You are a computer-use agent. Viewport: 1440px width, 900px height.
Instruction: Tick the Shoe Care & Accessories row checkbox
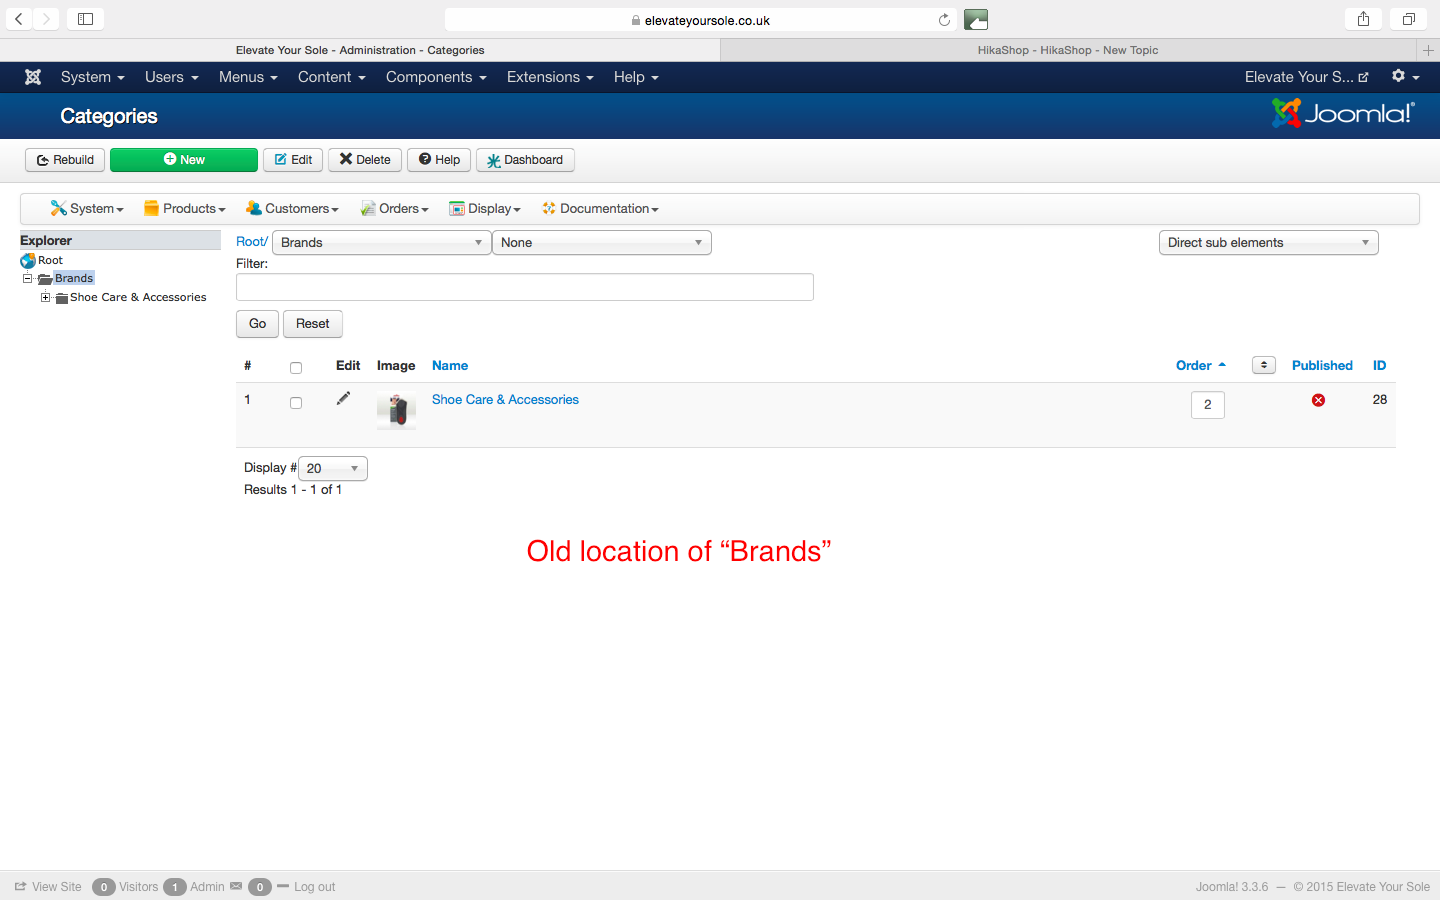tap(296, 403)
